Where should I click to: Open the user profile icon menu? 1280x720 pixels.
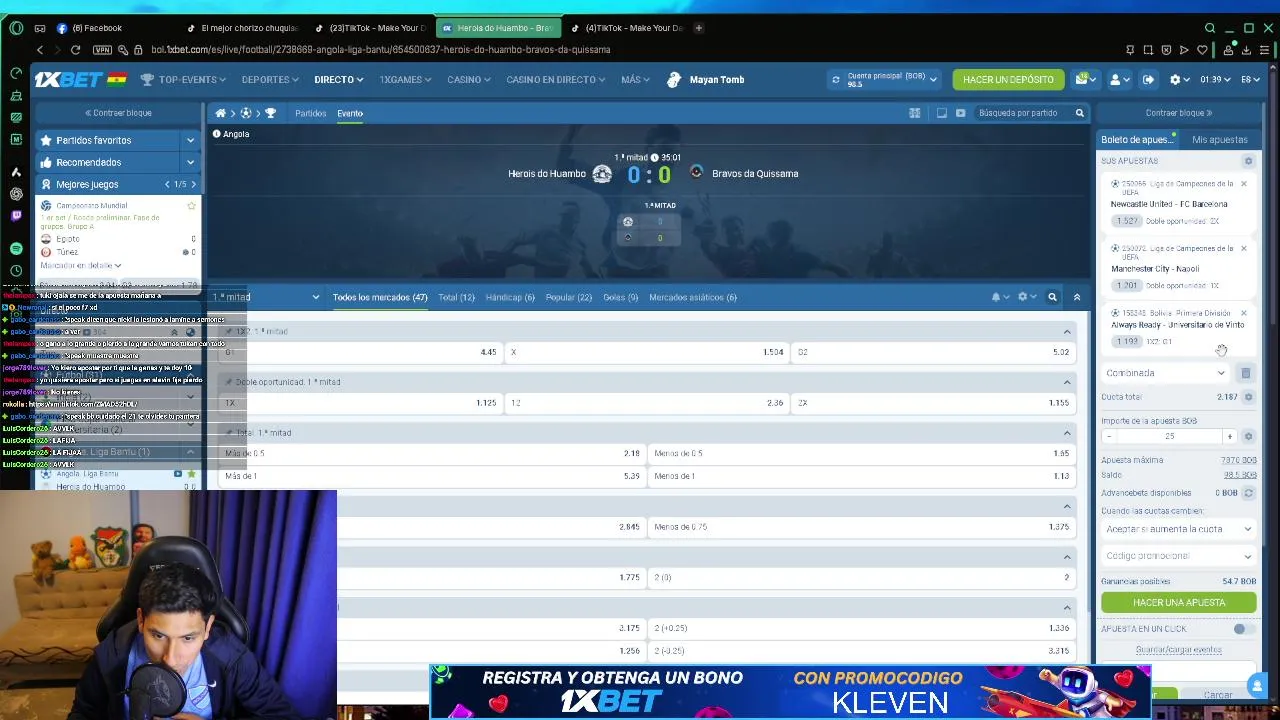point(1119,79)
